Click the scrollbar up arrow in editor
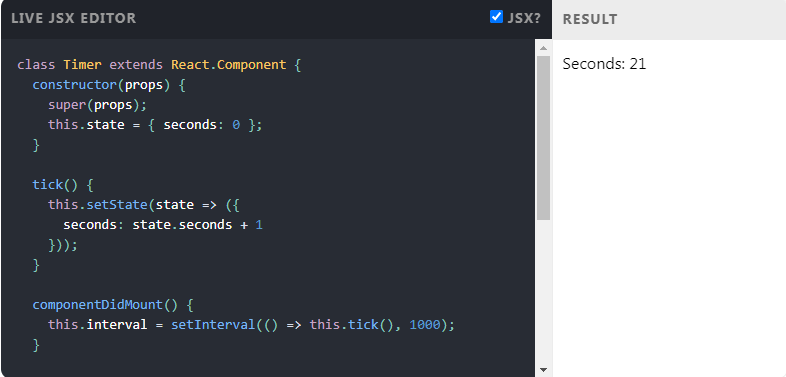 pyautogui.click(x=543, y=48)
